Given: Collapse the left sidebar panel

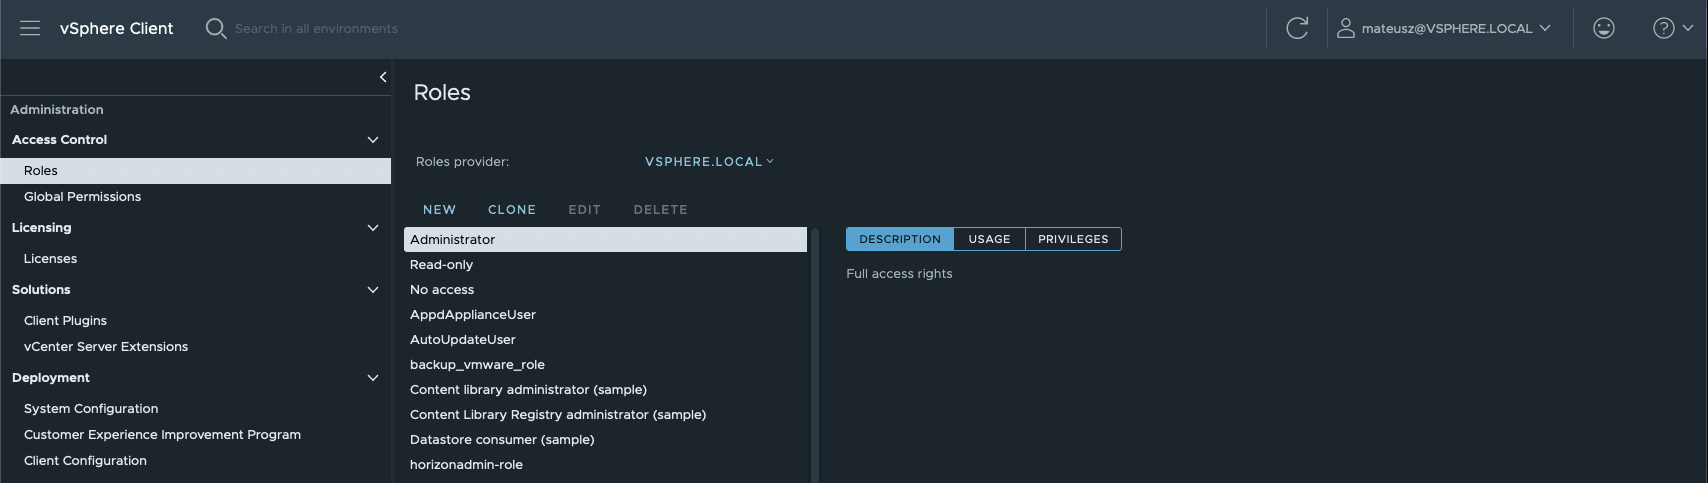Looking at the screenshot, I should click(x=382, y=77).
